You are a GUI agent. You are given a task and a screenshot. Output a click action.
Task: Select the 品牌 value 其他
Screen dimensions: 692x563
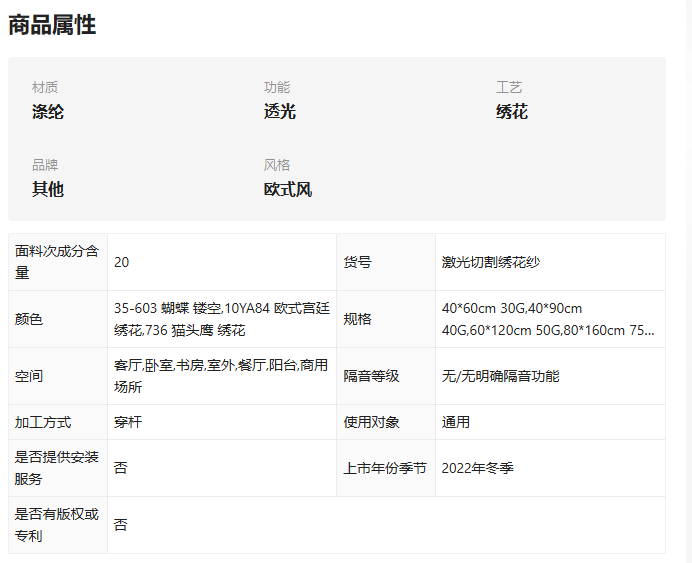click(48, 190)
